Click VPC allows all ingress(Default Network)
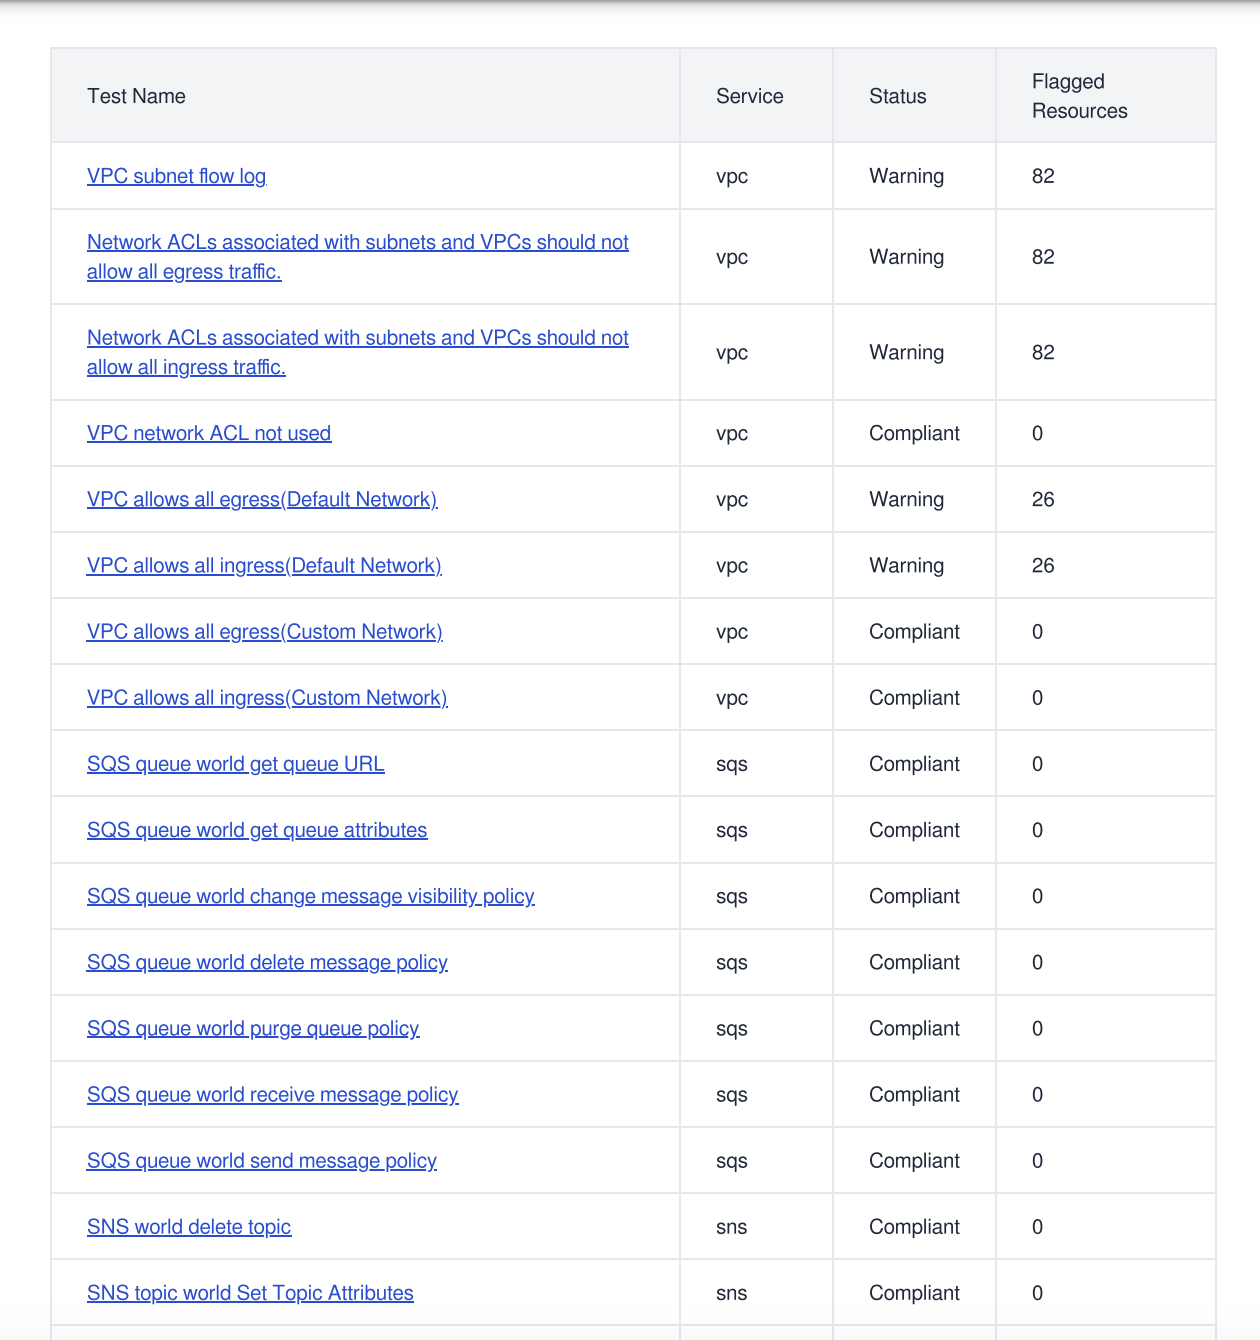The height and width of the screenshot is (1340, 1260). pyautogui.click(x=264, y=565)
